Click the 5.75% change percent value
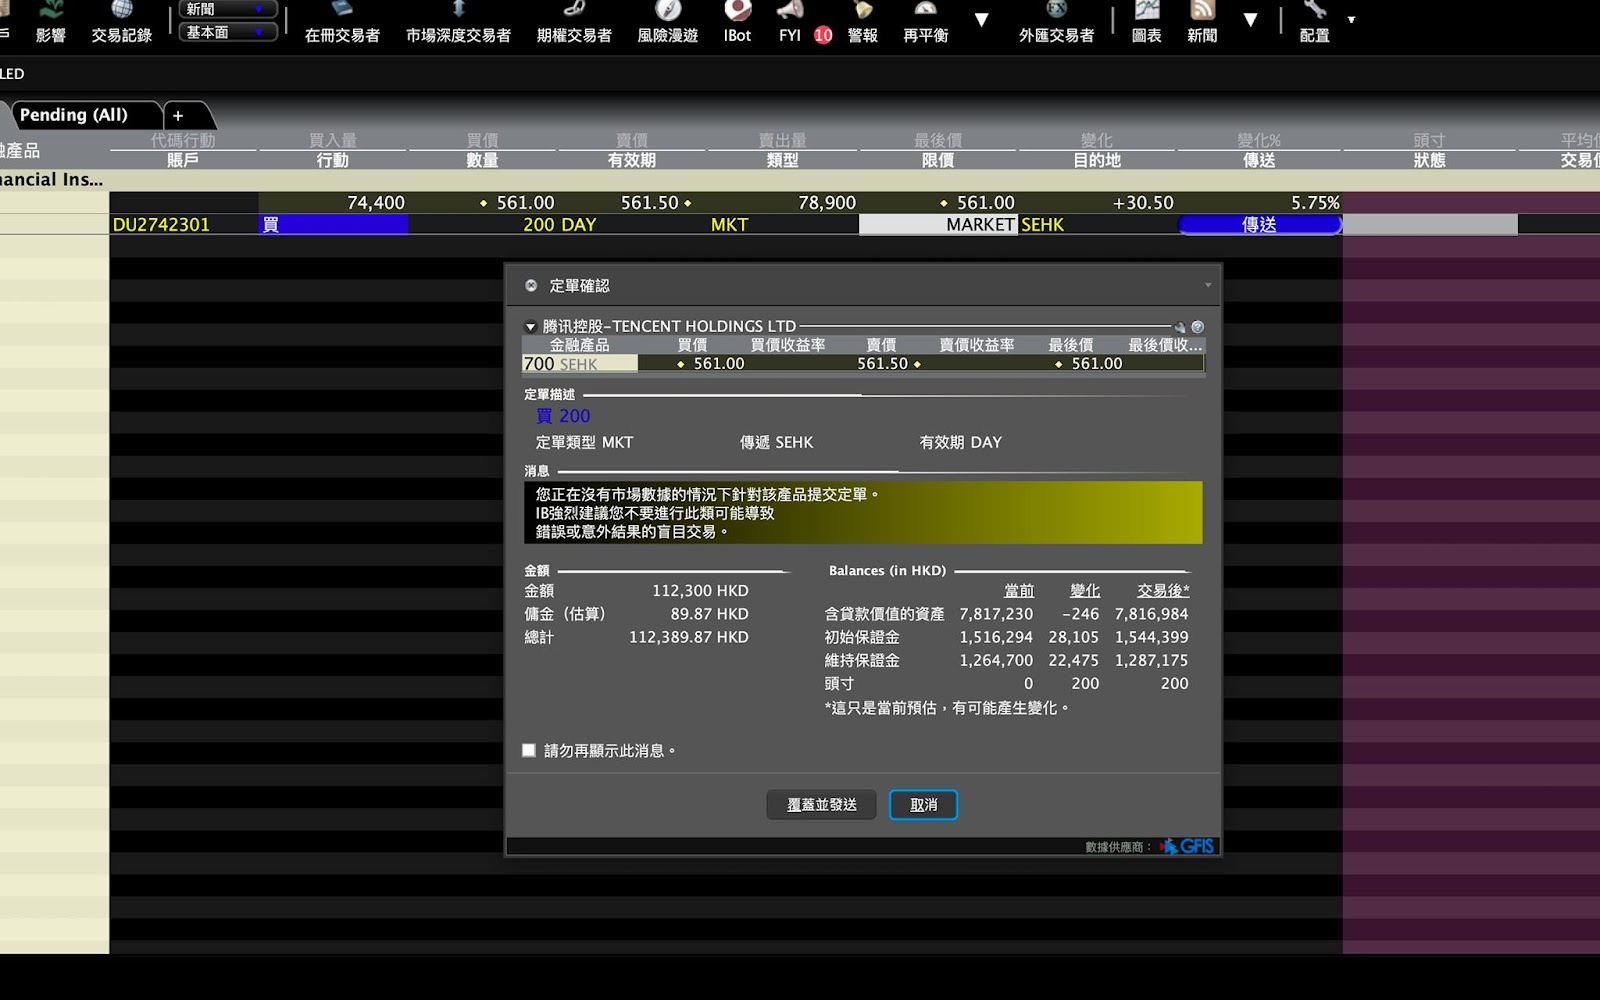The width and height of the screenshot is (1600, 1000). [x=1315, y=203]
